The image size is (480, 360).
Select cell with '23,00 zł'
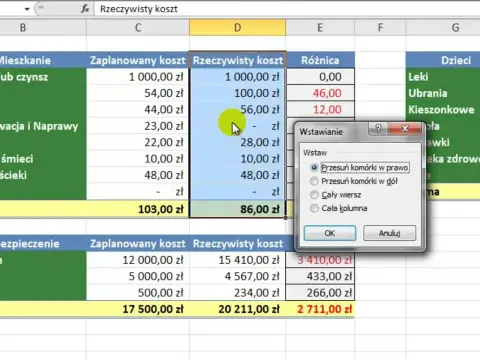pyautogui.click(x=138, y=126)
